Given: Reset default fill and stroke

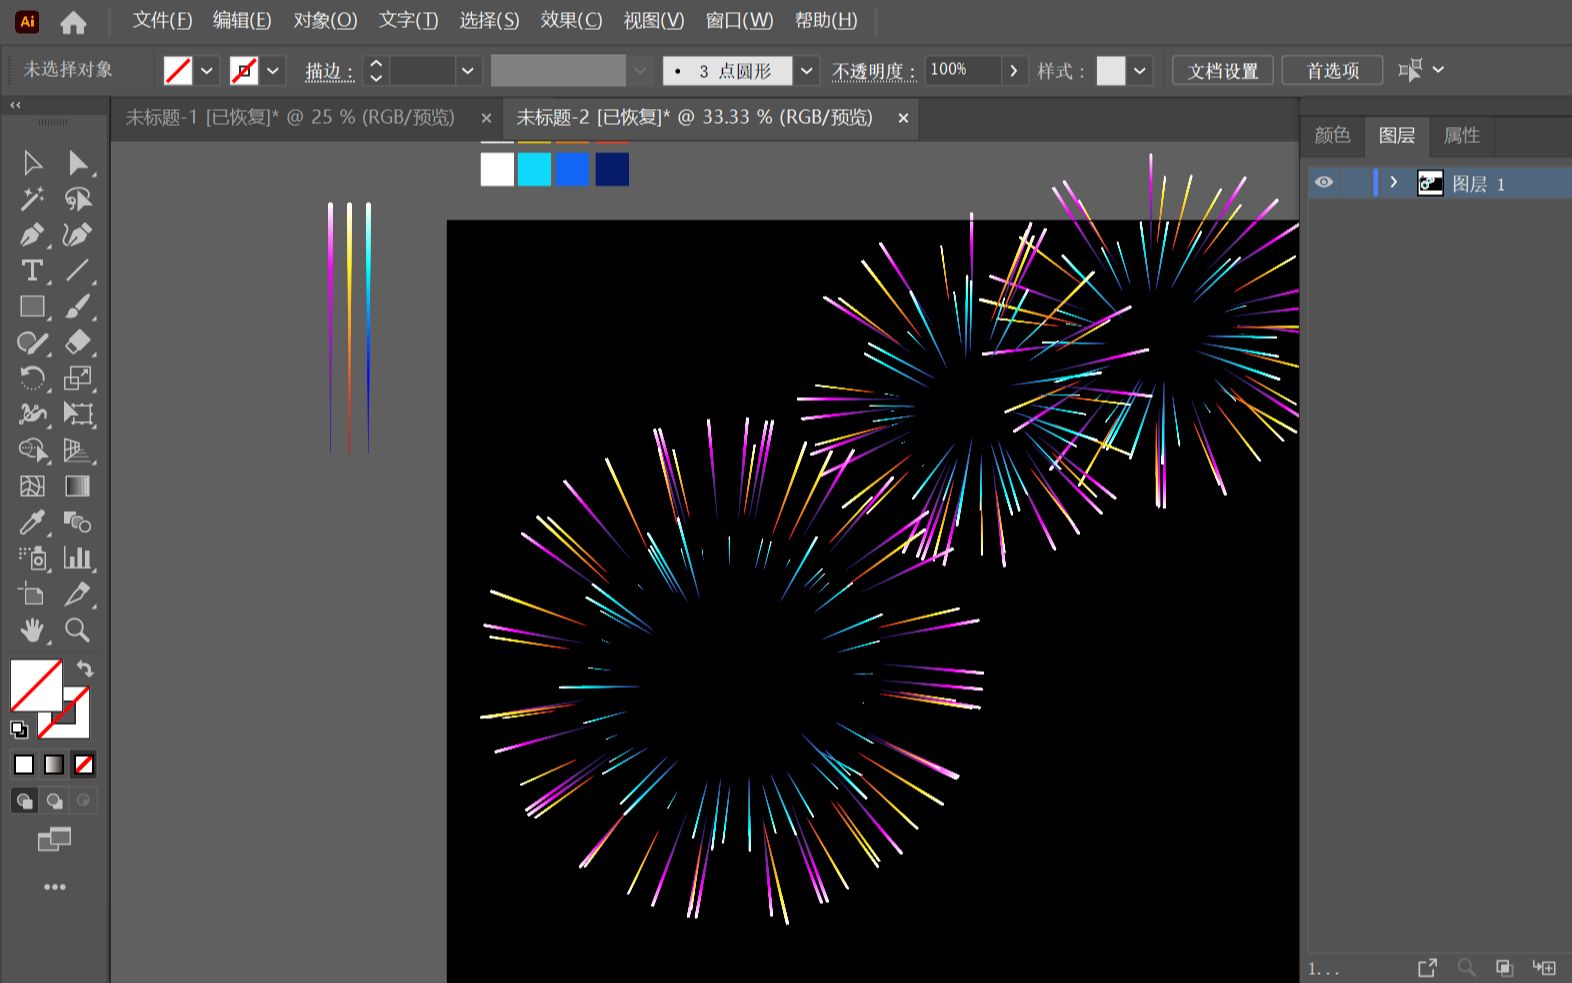Looking at the screenshot, I should (x=19, y=729).
